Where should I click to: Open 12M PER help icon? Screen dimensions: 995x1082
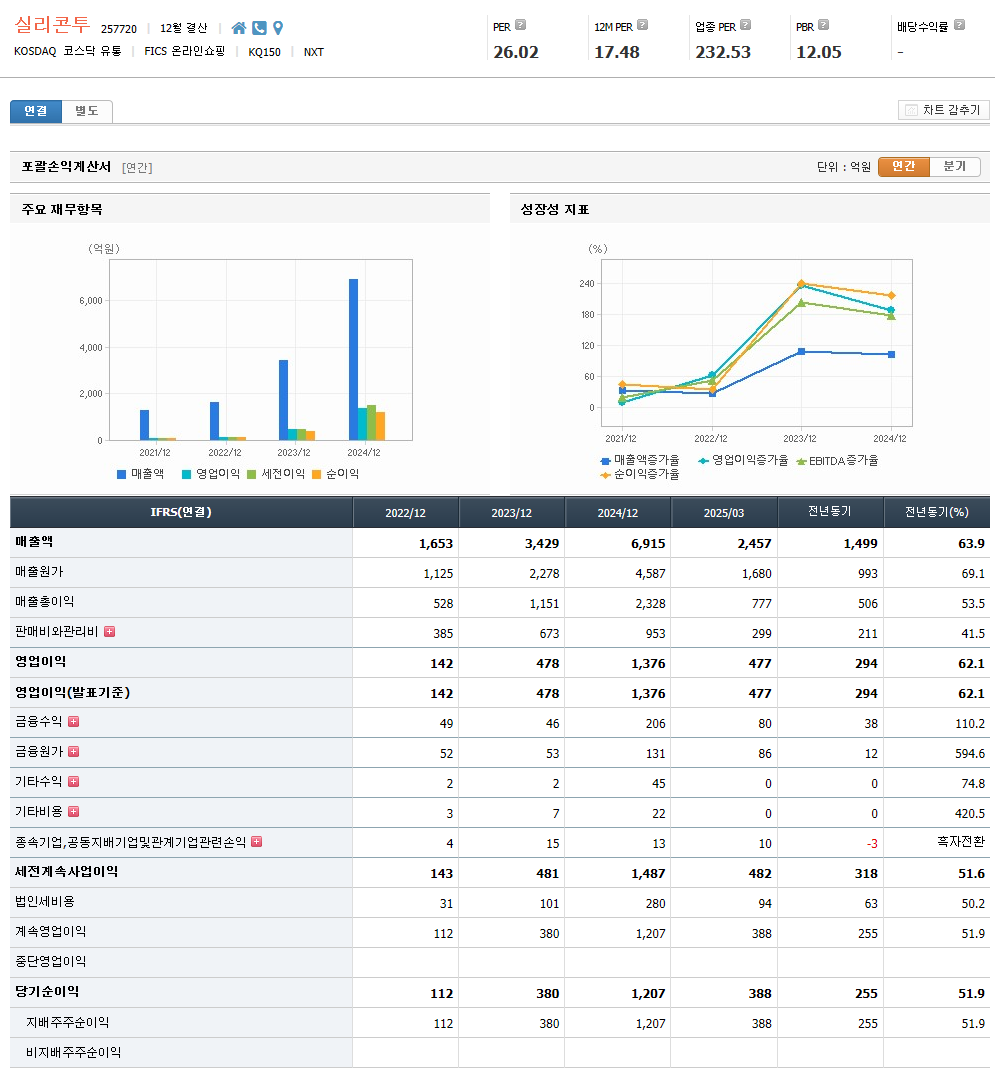tap(642, 25)
